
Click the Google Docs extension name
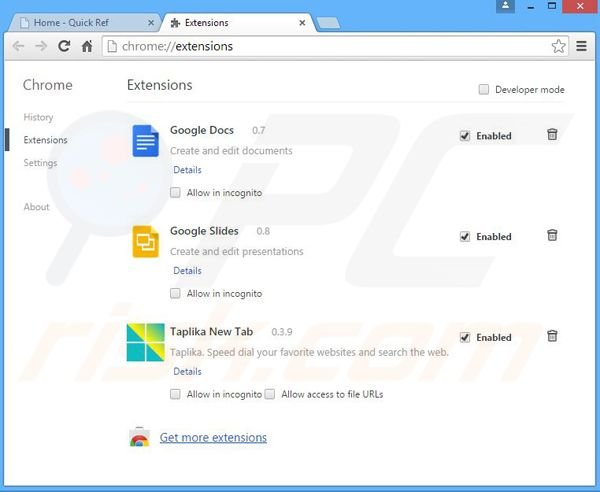202,130
